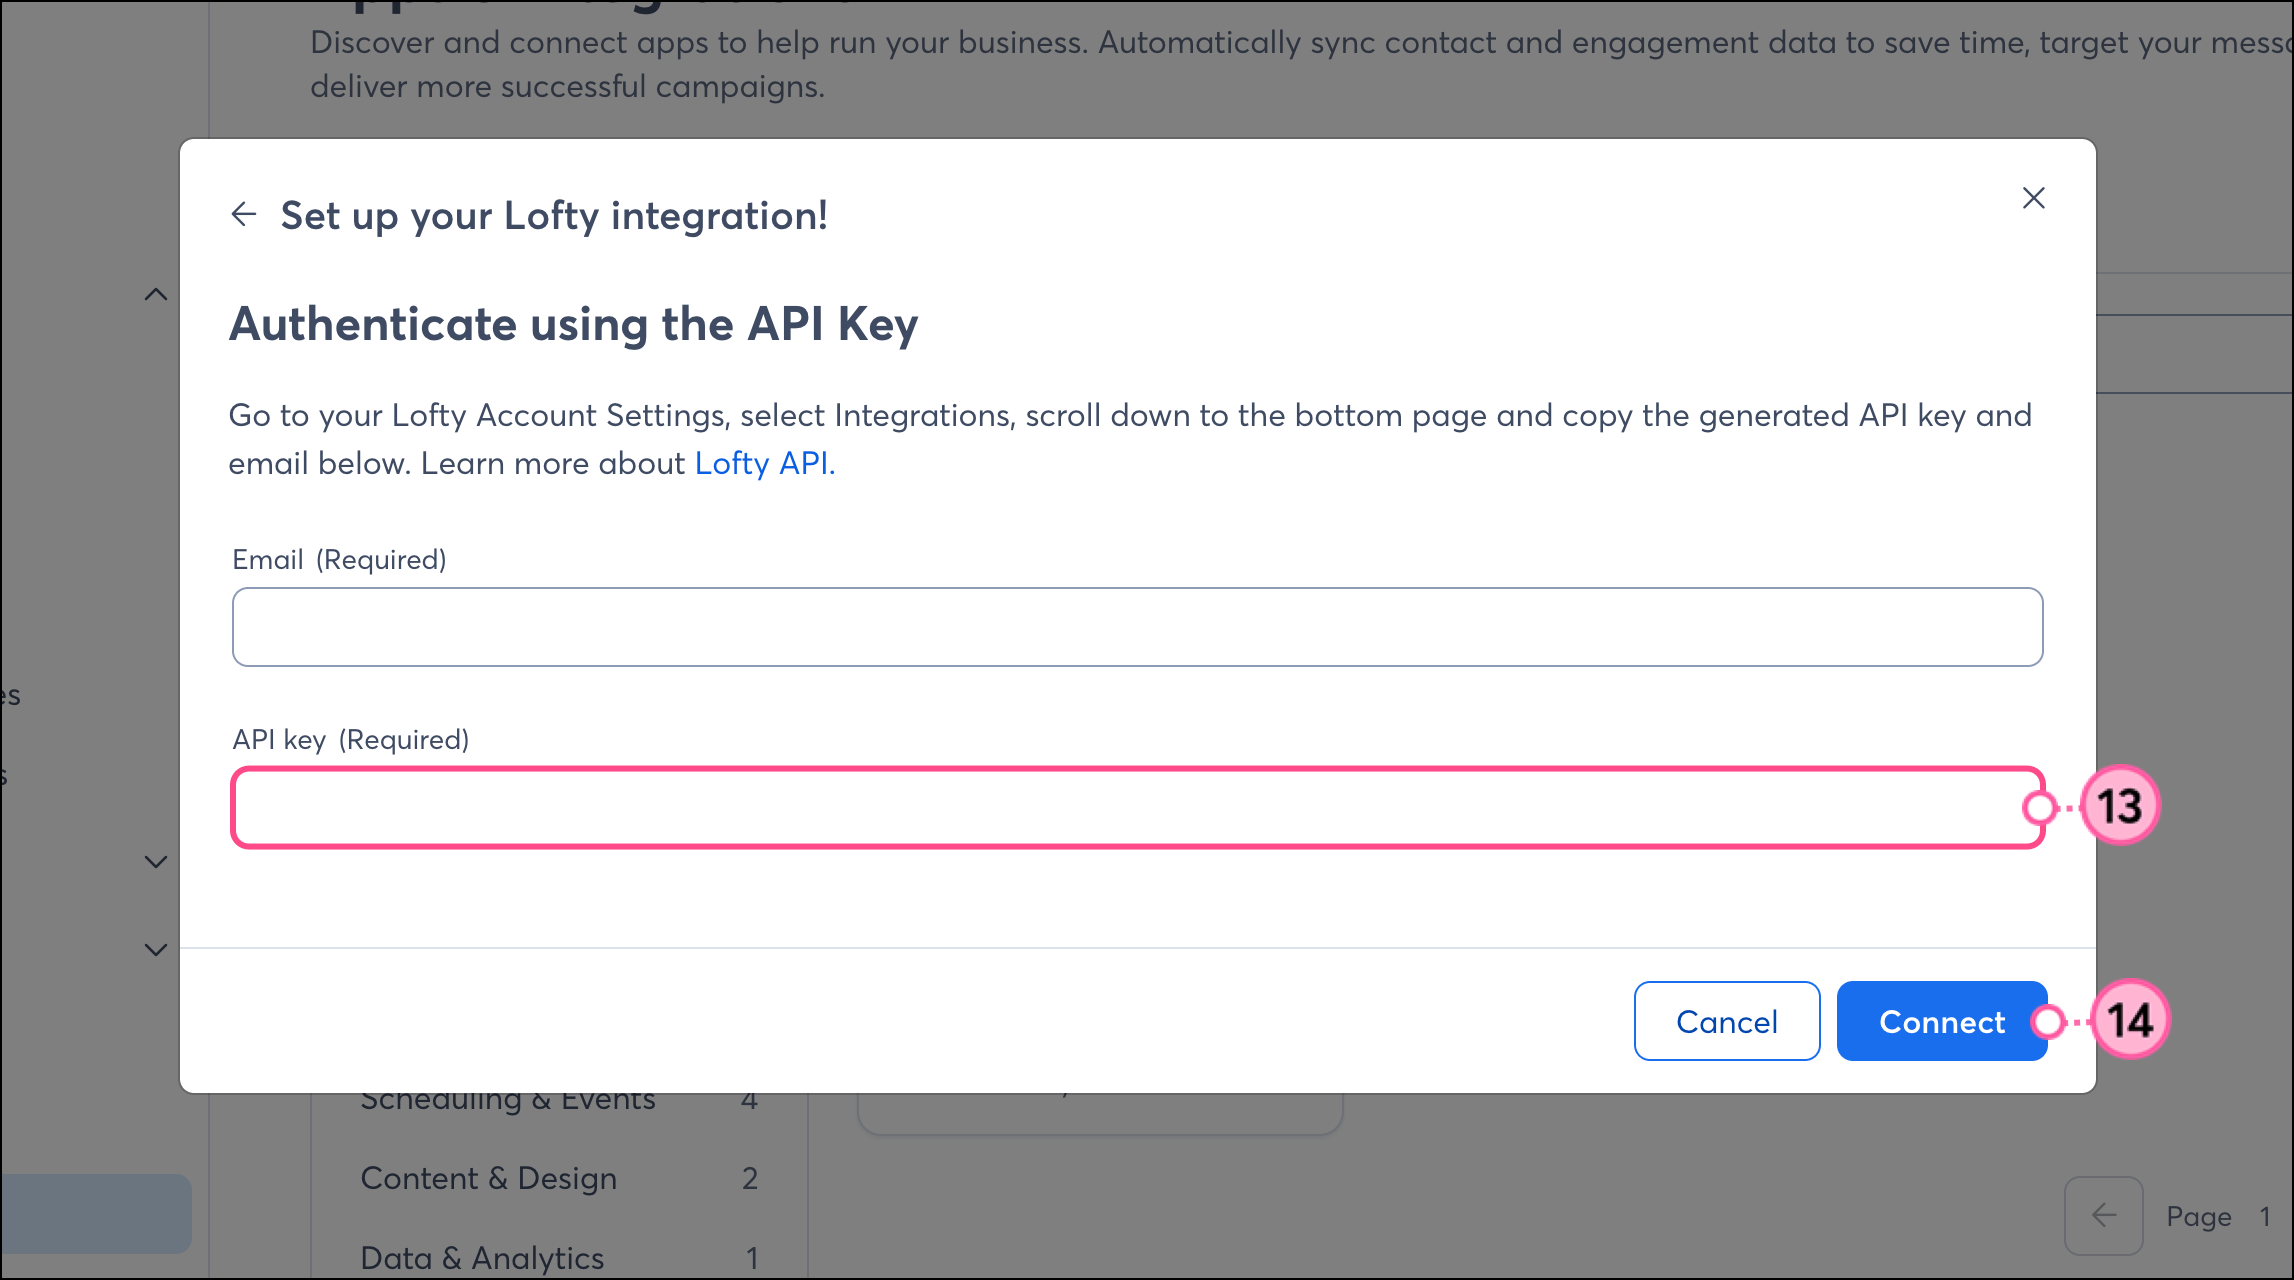
Task: Go to previous page using arrow button
Action: coord(2103,1215)
